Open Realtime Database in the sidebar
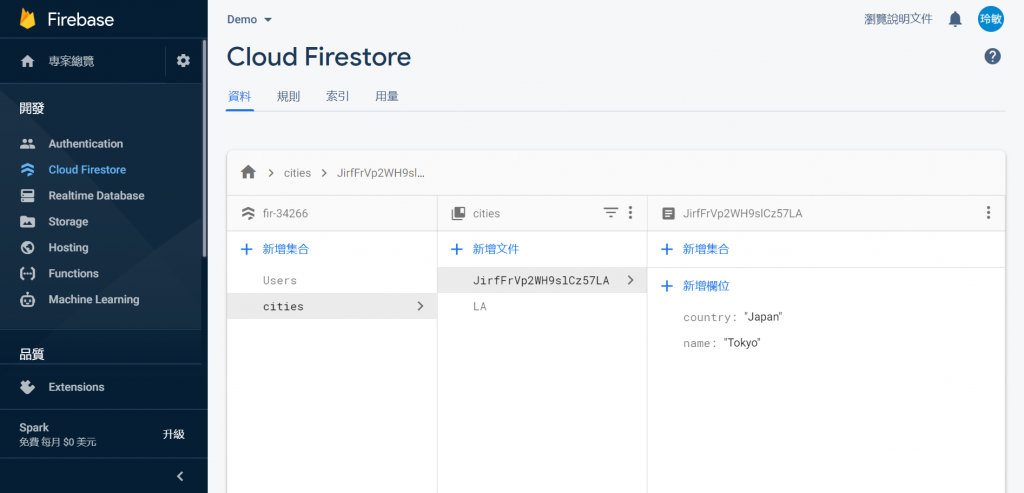Screen dimensions: 1024x493 pyautogui.click(x=96, y=195)
